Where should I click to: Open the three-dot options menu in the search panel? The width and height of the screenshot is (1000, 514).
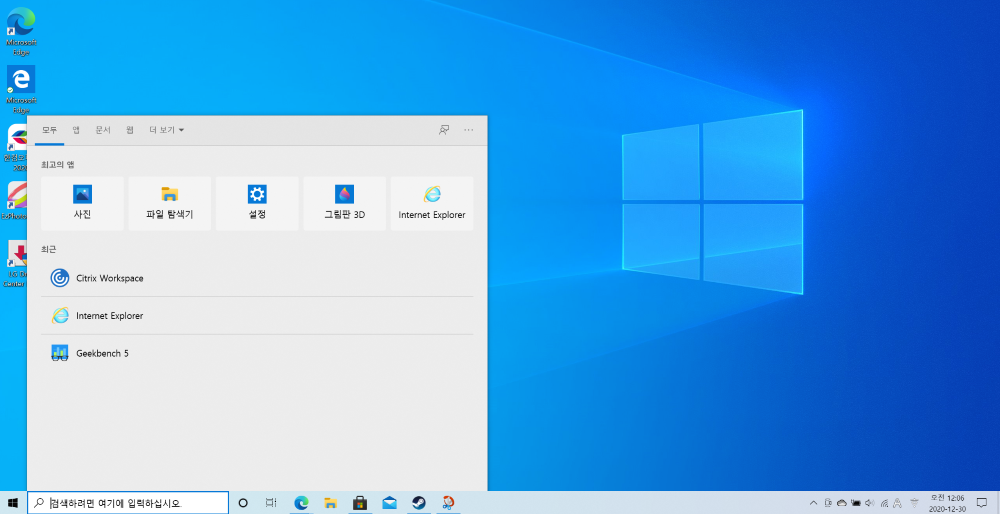pyautogui.click(x=469, y=130)
